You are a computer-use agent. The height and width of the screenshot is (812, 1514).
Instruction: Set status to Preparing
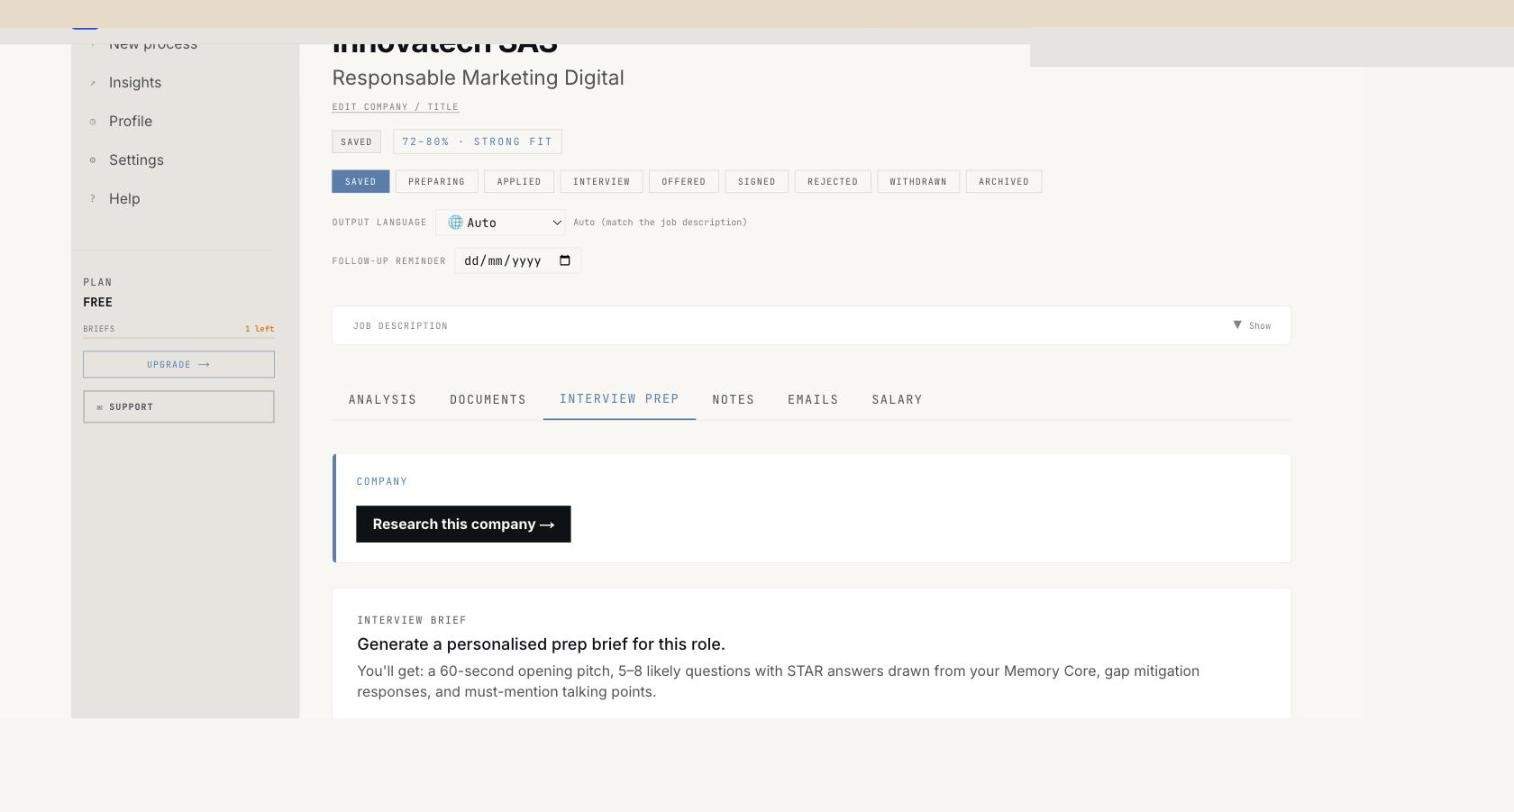(x=436, y=182)
